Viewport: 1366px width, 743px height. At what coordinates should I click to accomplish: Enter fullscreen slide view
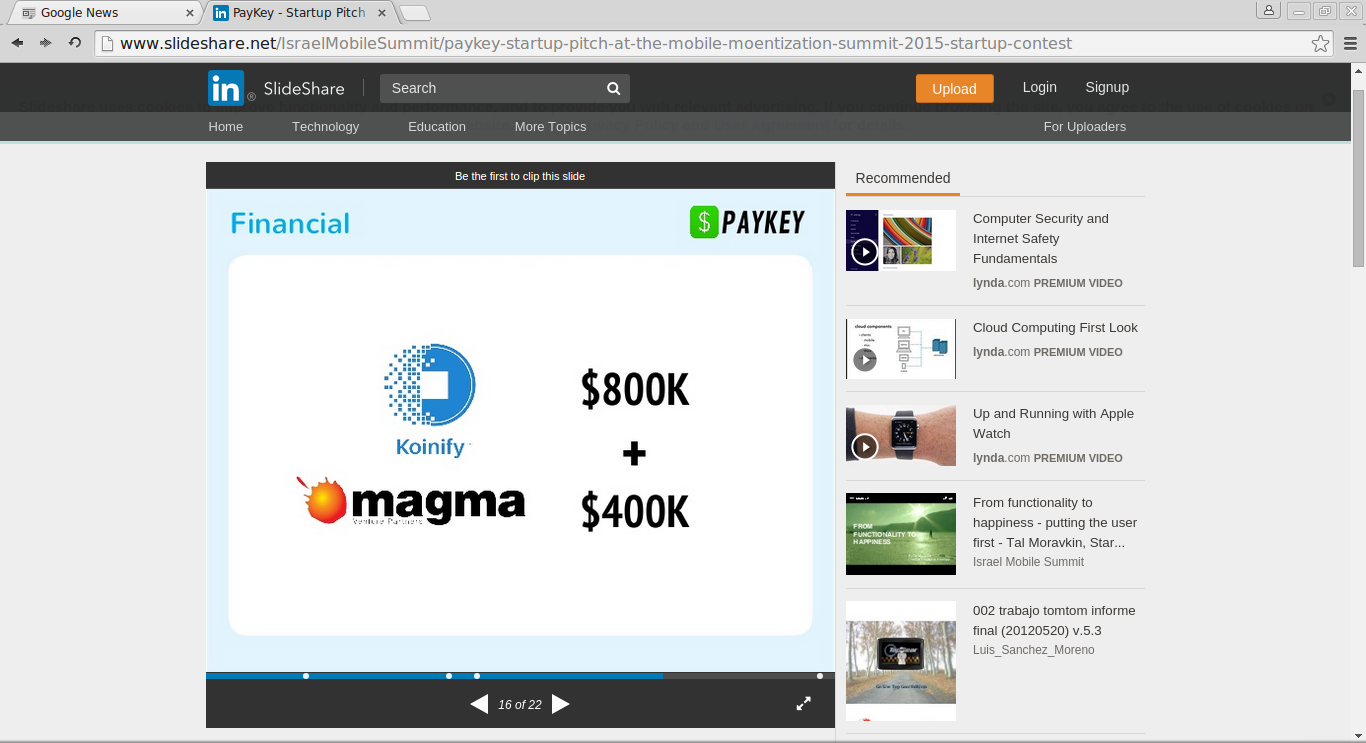click(x=803, y=704)
